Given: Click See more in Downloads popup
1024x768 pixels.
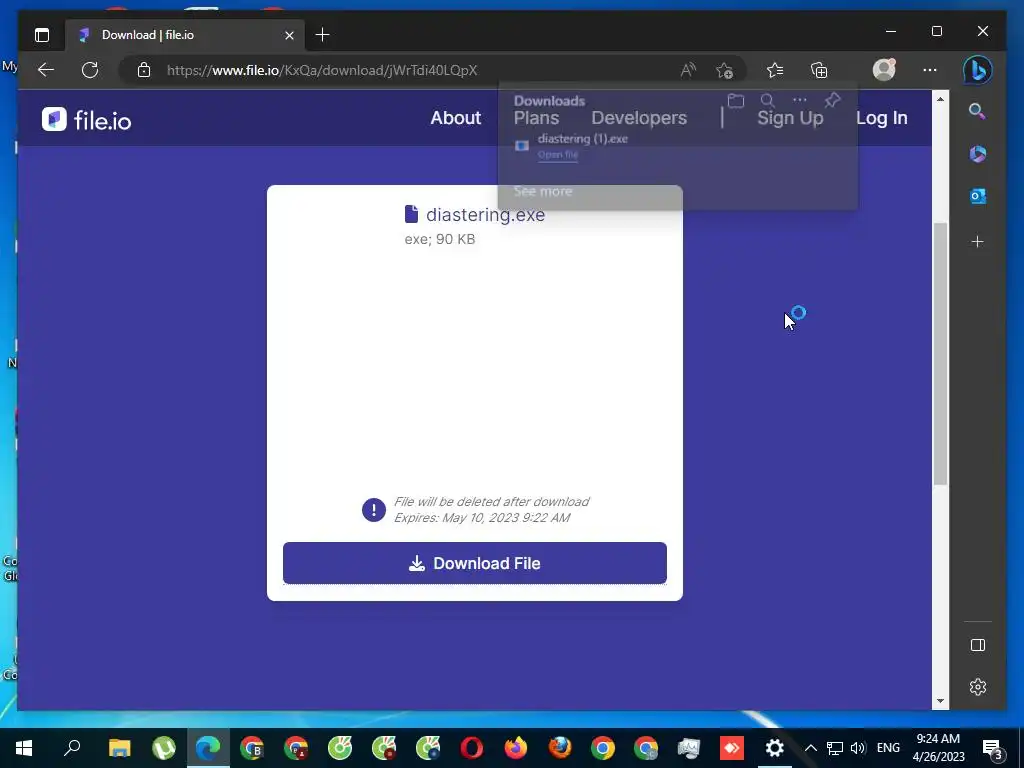Looking at the screenshot, I should coord(543,191).
